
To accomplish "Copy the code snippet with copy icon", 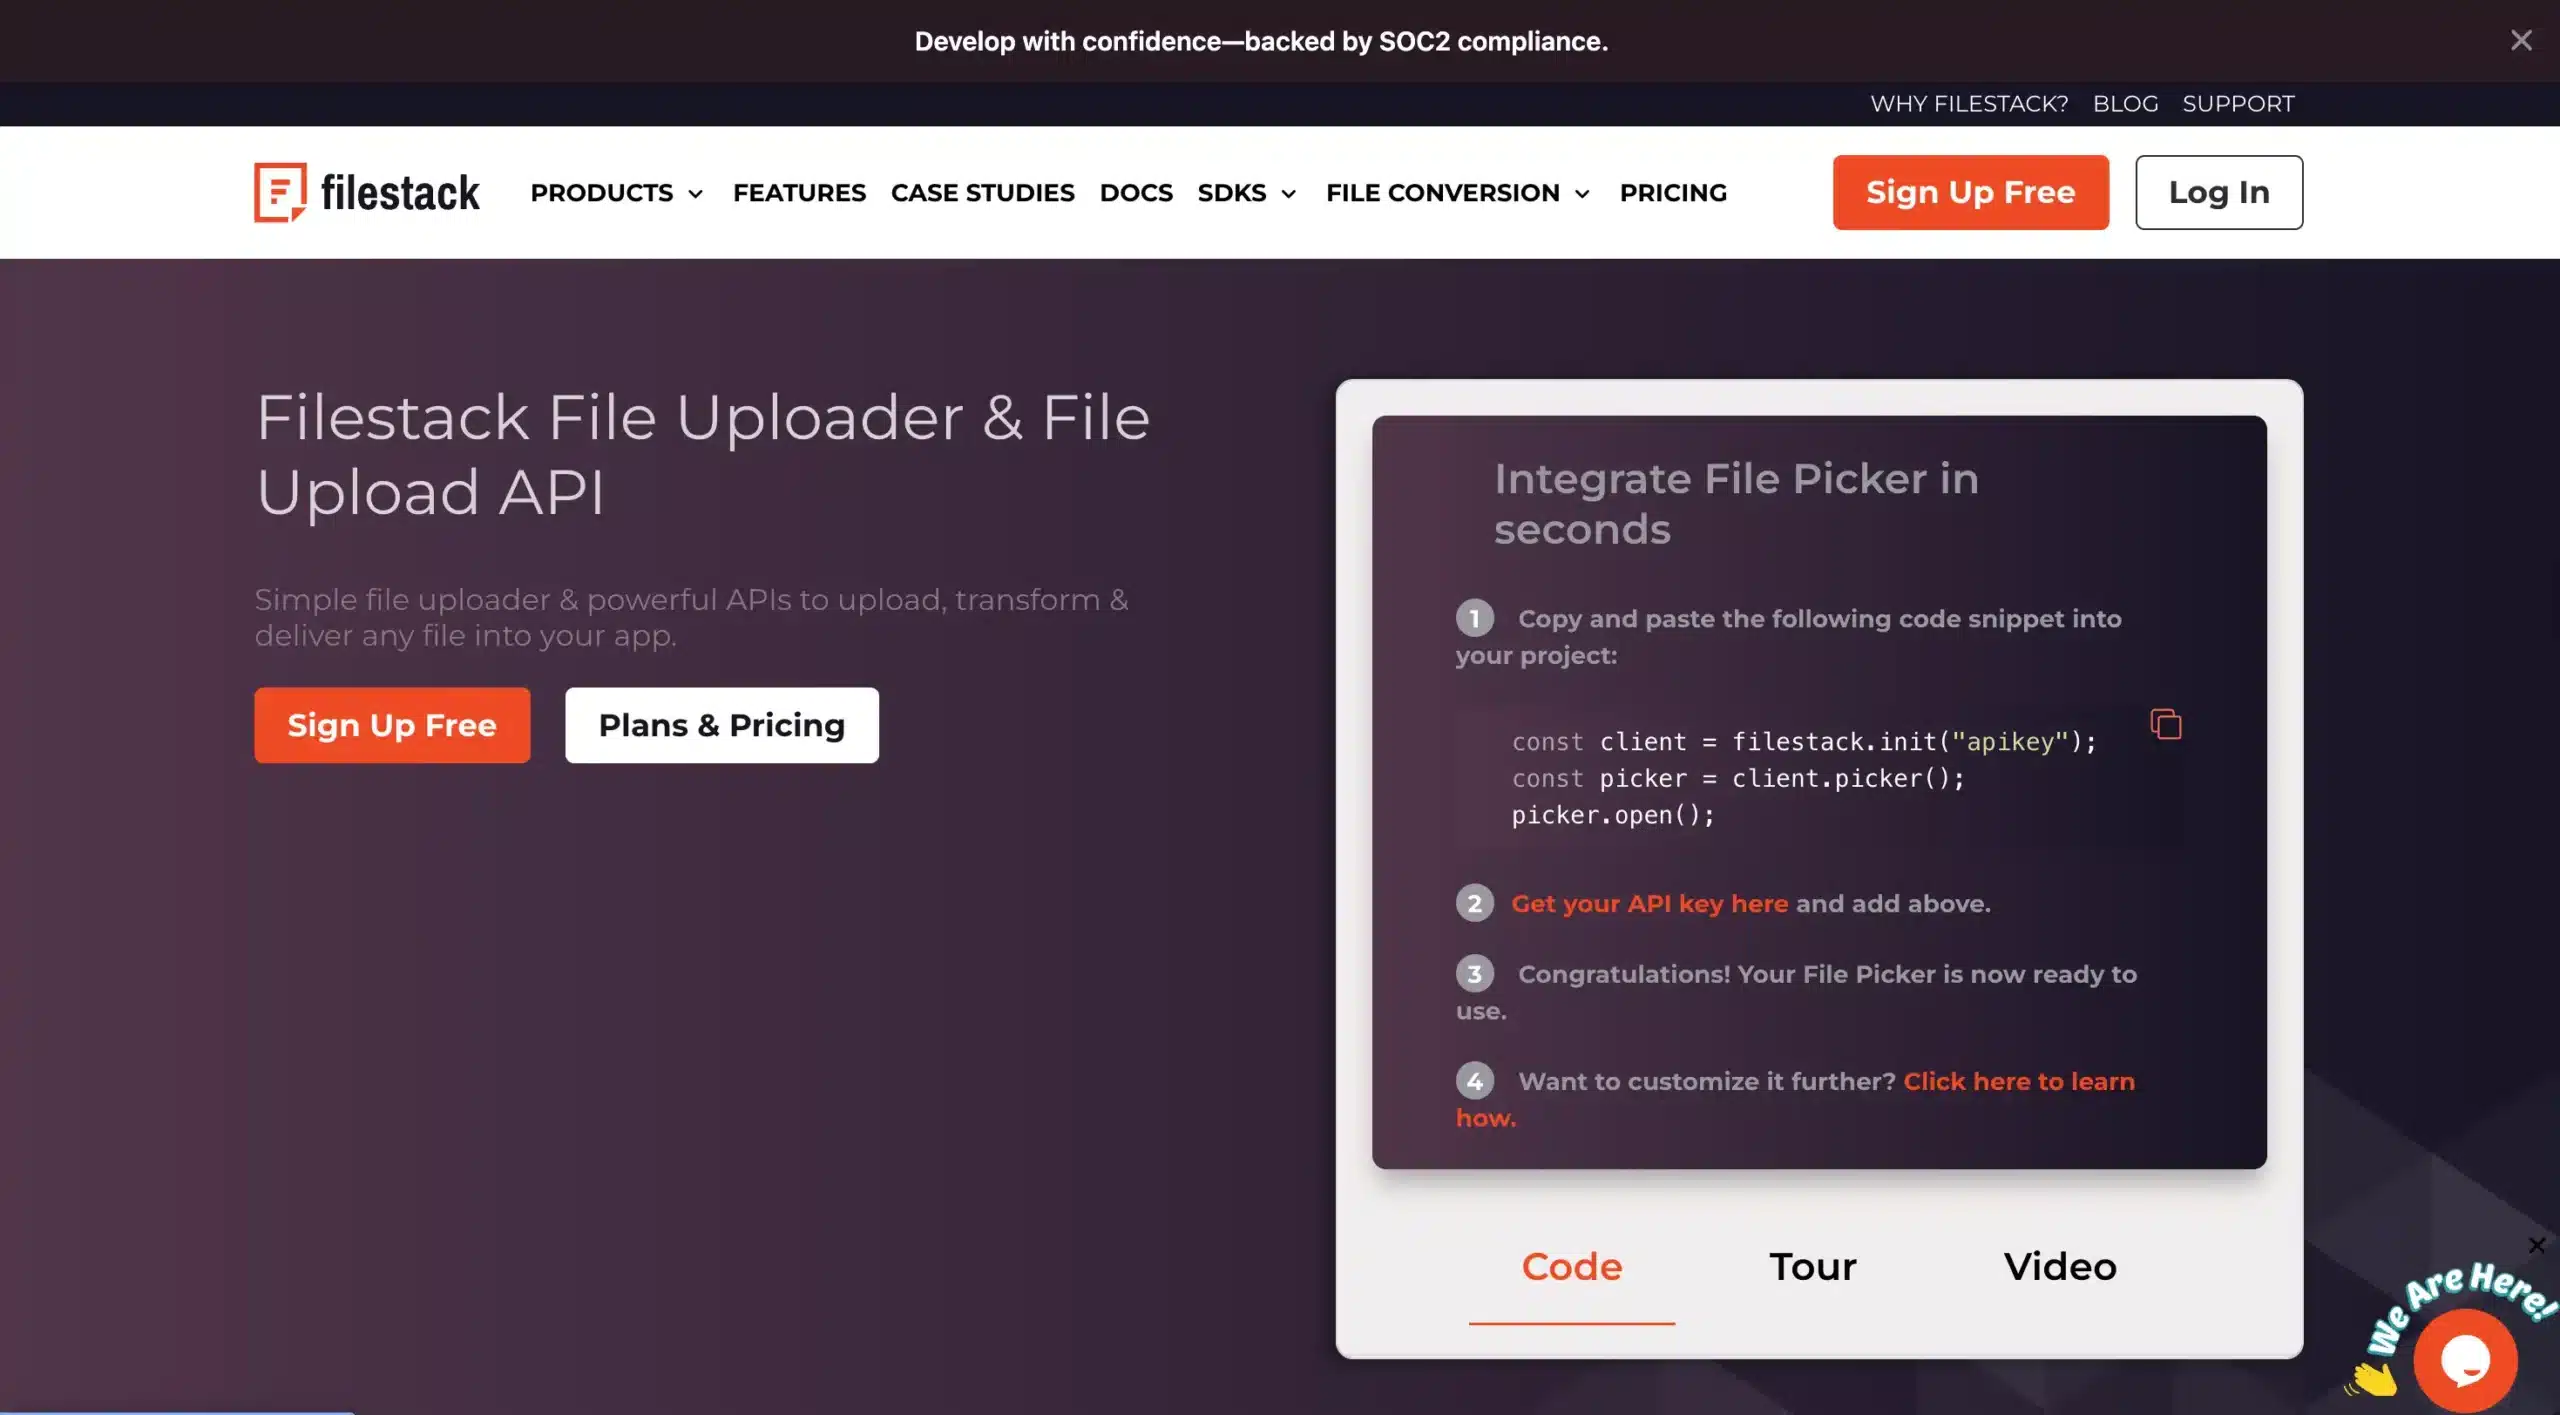I will pyautogui.click(x=2165, y=723).
